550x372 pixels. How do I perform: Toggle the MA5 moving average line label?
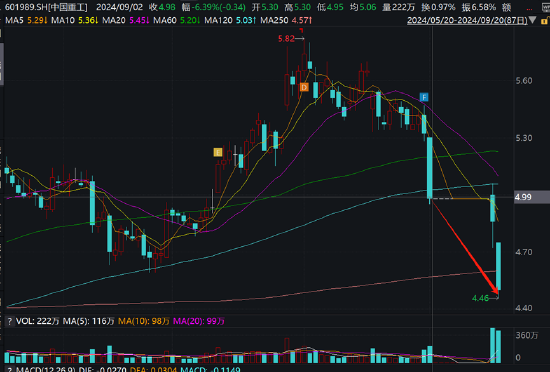pyautogui.click(x=26, y=20)
